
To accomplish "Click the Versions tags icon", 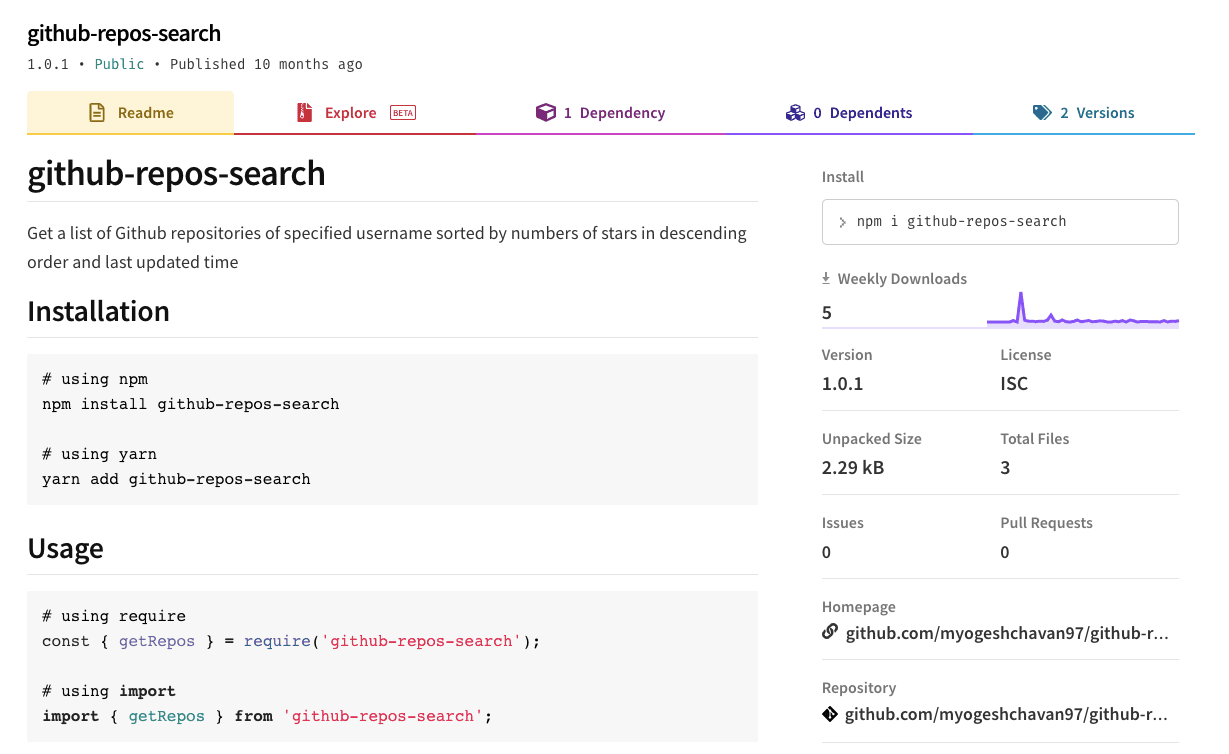I will (x=1040, y=112).
